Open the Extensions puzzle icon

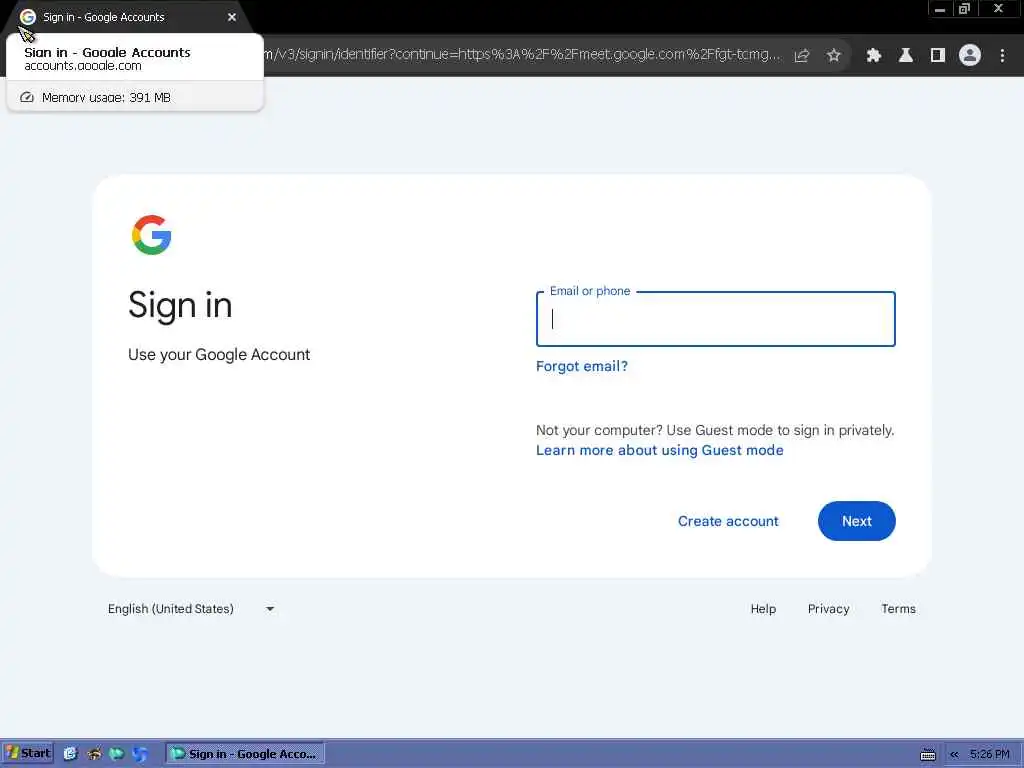873,56
